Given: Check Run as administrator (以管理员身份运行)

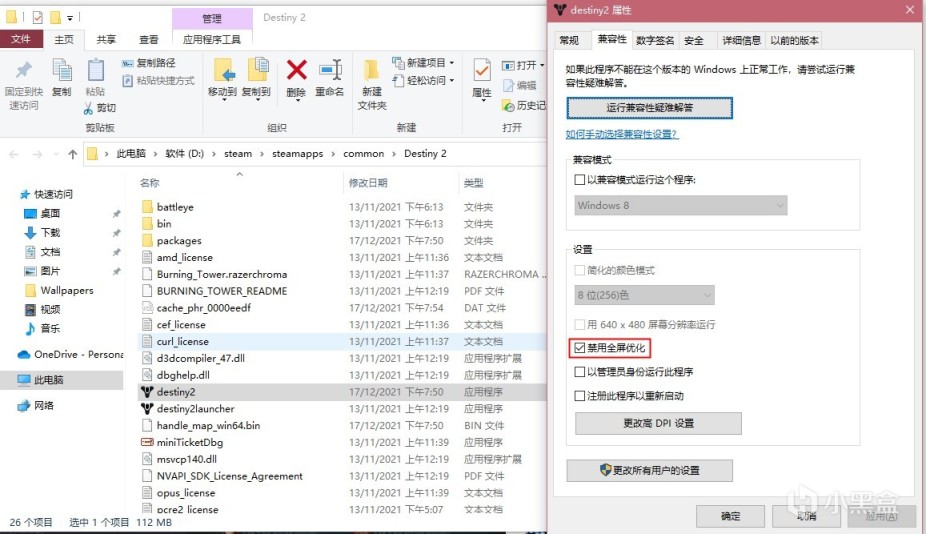Looking at the screenshot, I should point(580,372).
